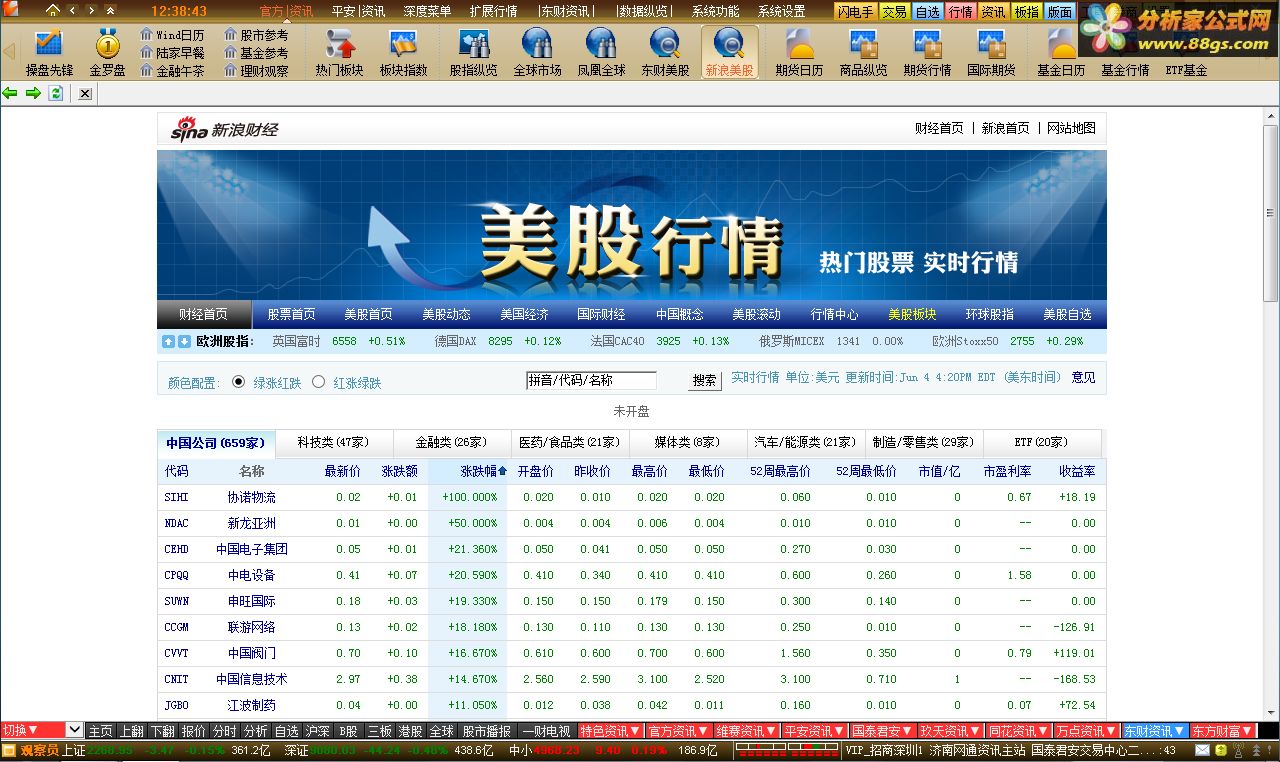Switch to the 金融类 (26家) tab
Screen dimensions: 1280x762
point(451,442)
